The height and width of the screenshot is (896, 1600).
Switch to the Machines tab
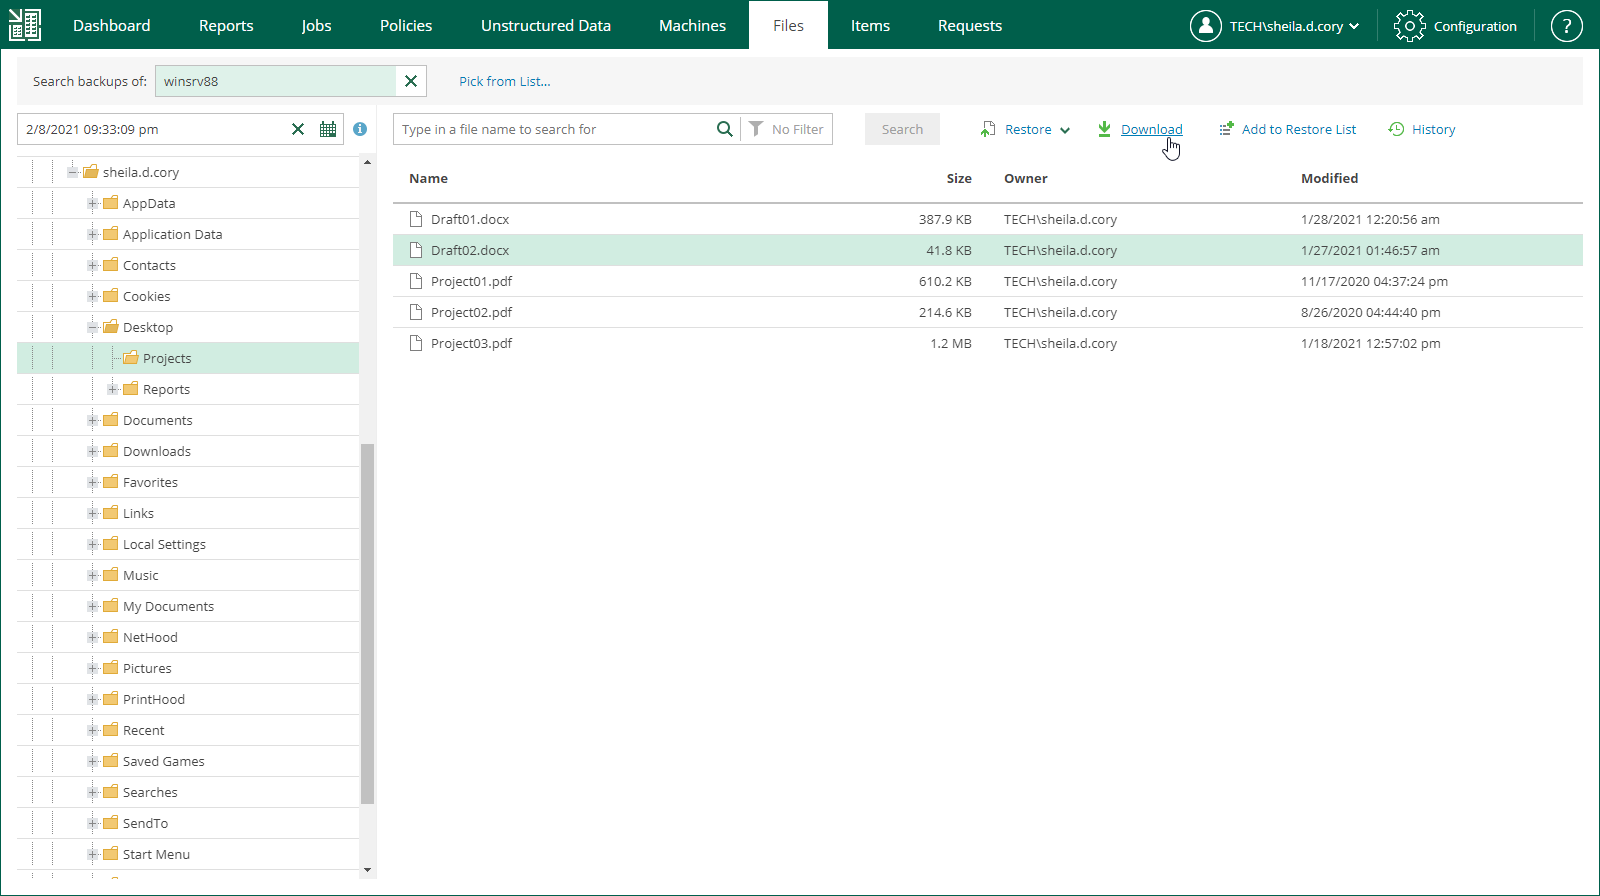coord(692,26)
